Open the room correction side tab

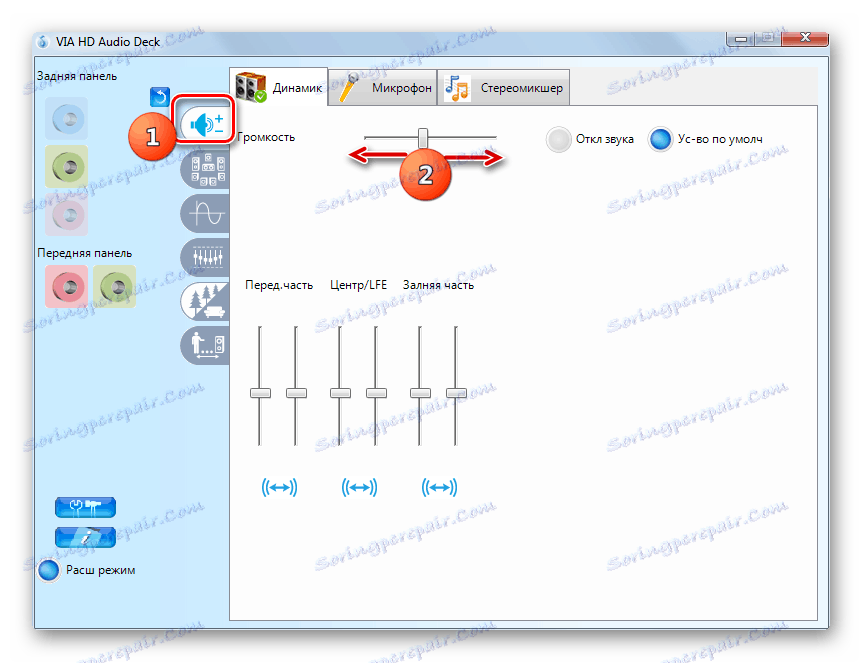(x=206, y=346)
